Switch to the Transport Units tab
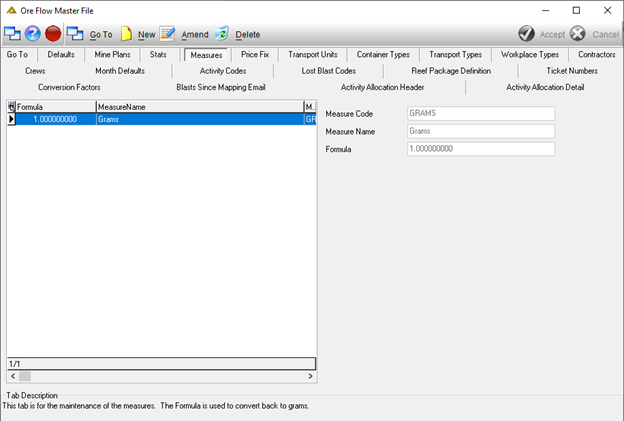 pos(313,55)
